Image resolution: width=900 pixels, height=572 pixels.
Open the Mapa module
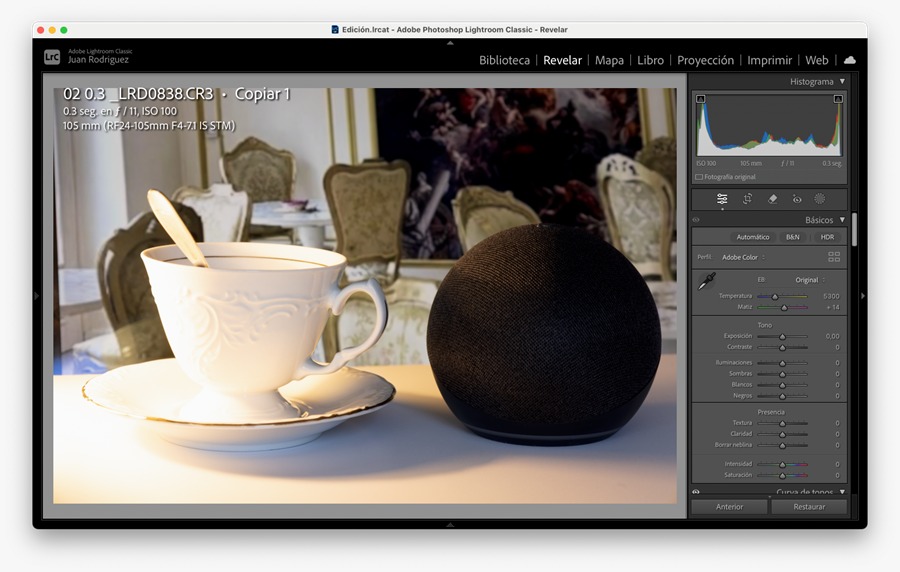click(x=609, y=60)
